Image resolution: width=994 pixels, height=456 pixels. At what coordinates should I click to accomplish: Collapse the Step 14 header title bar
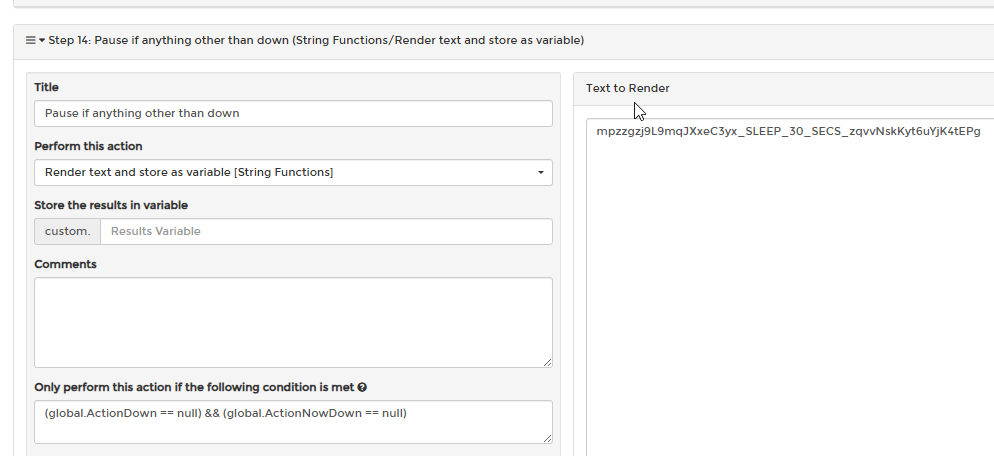pos(504,41)
